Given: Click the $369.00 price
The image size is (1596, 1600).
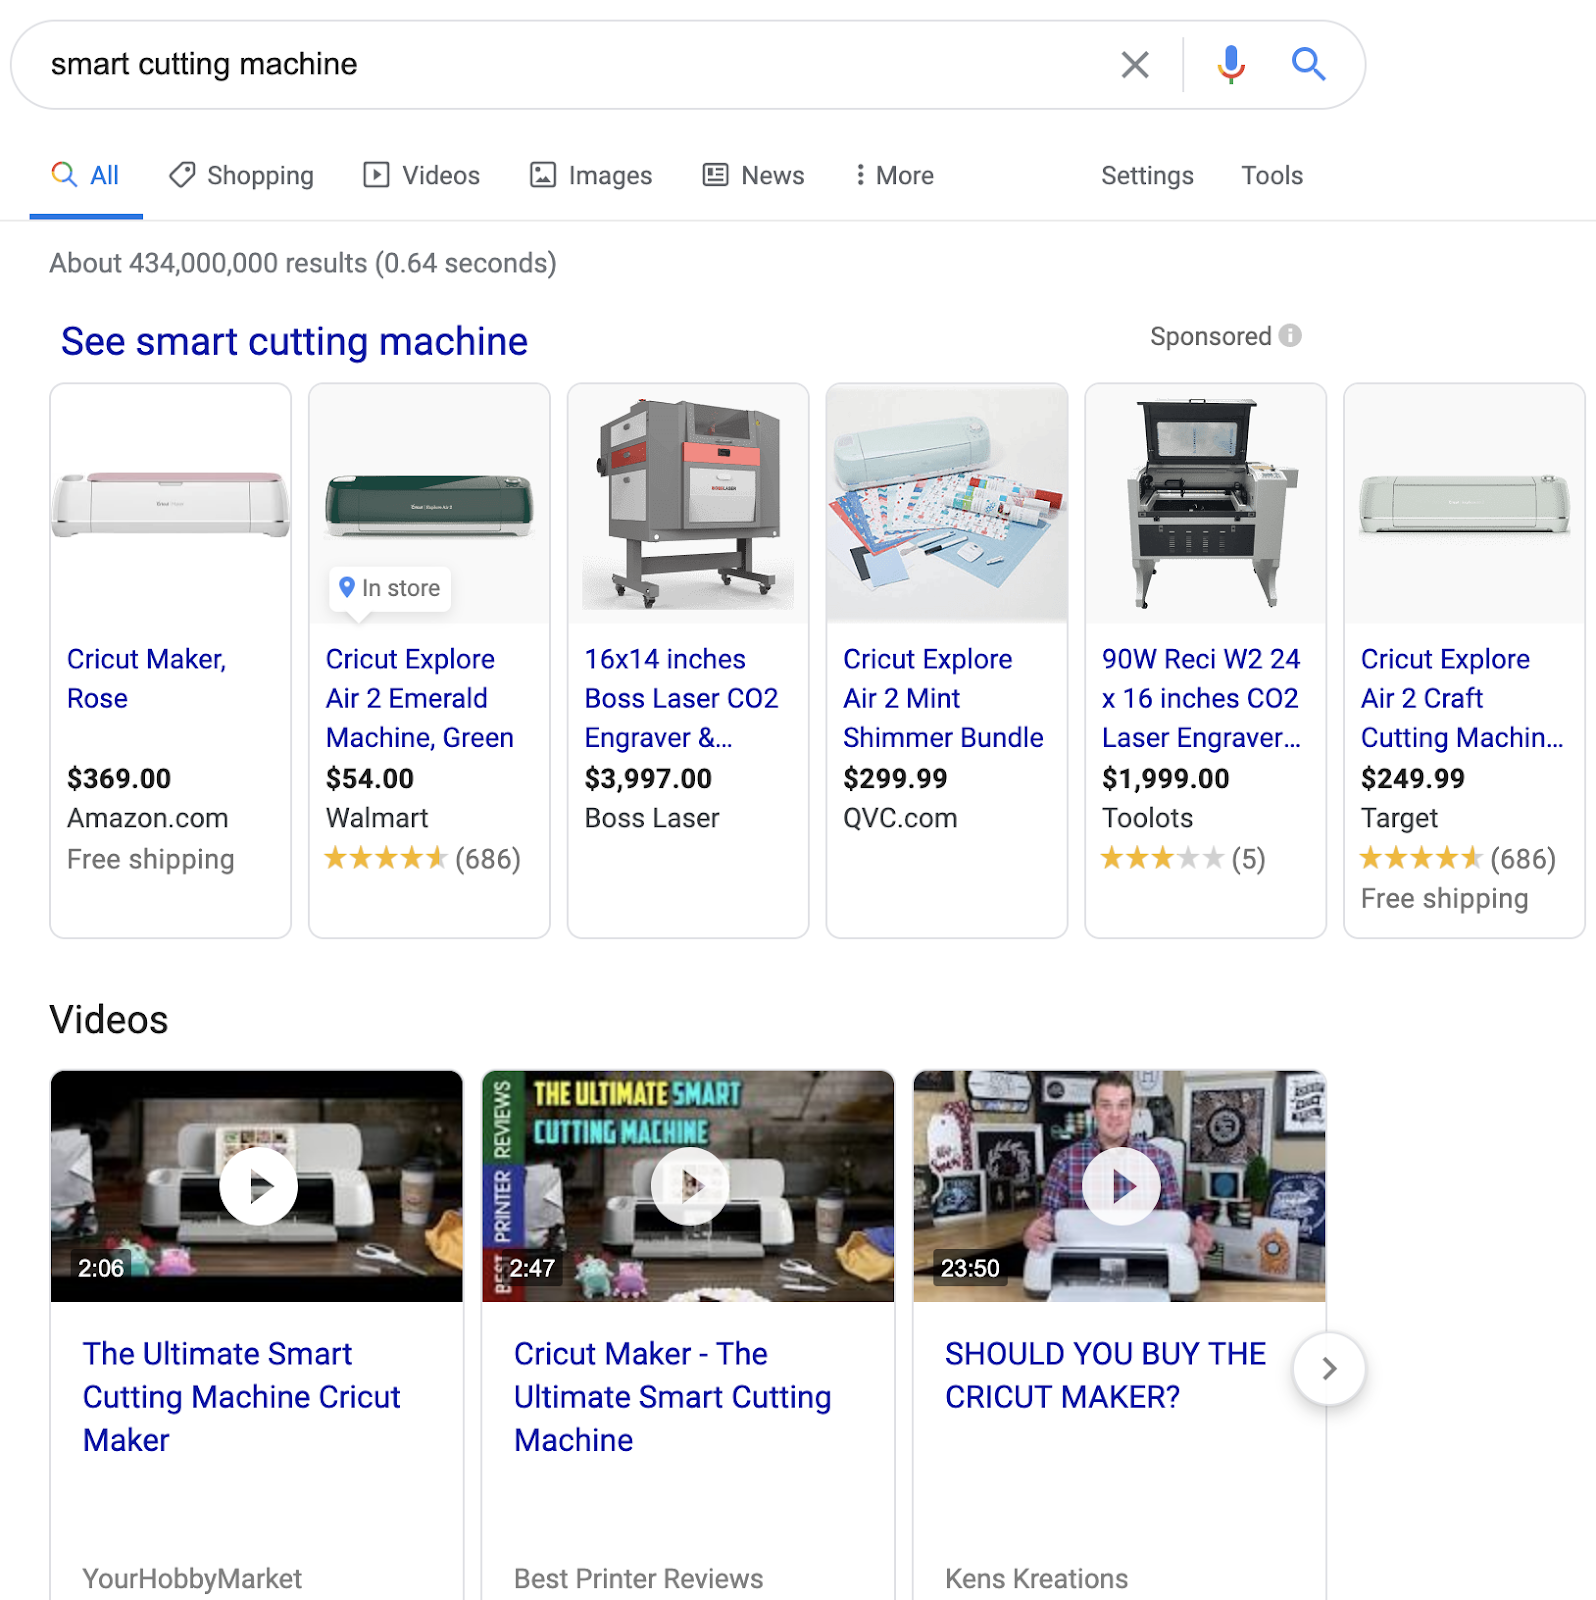Looking at the screenshot, I should point(119,778).
